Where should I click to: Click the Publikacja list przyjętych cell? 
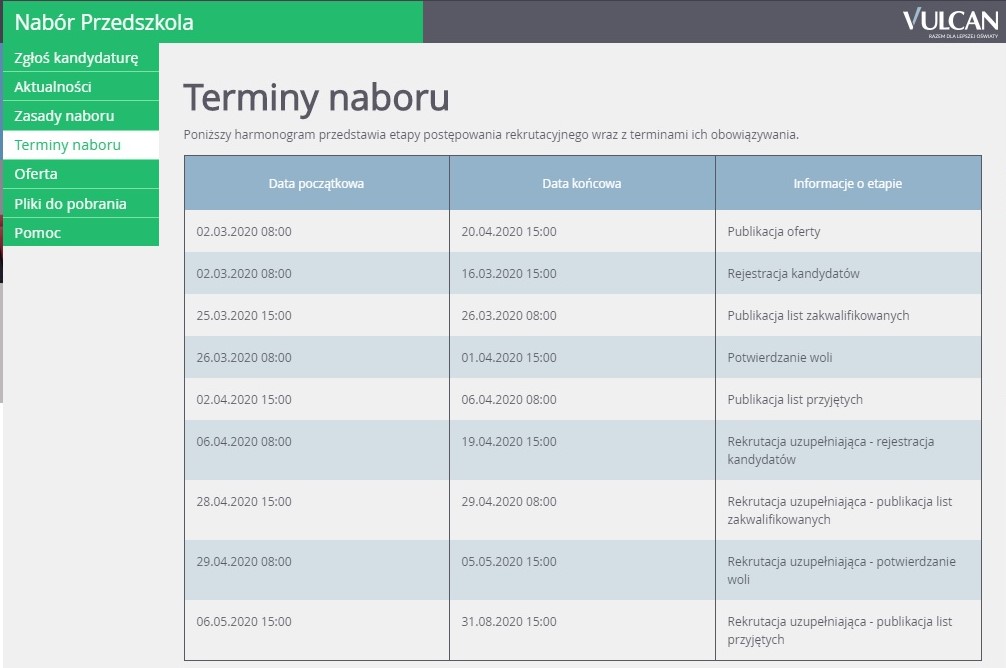[x=795, y=400]
